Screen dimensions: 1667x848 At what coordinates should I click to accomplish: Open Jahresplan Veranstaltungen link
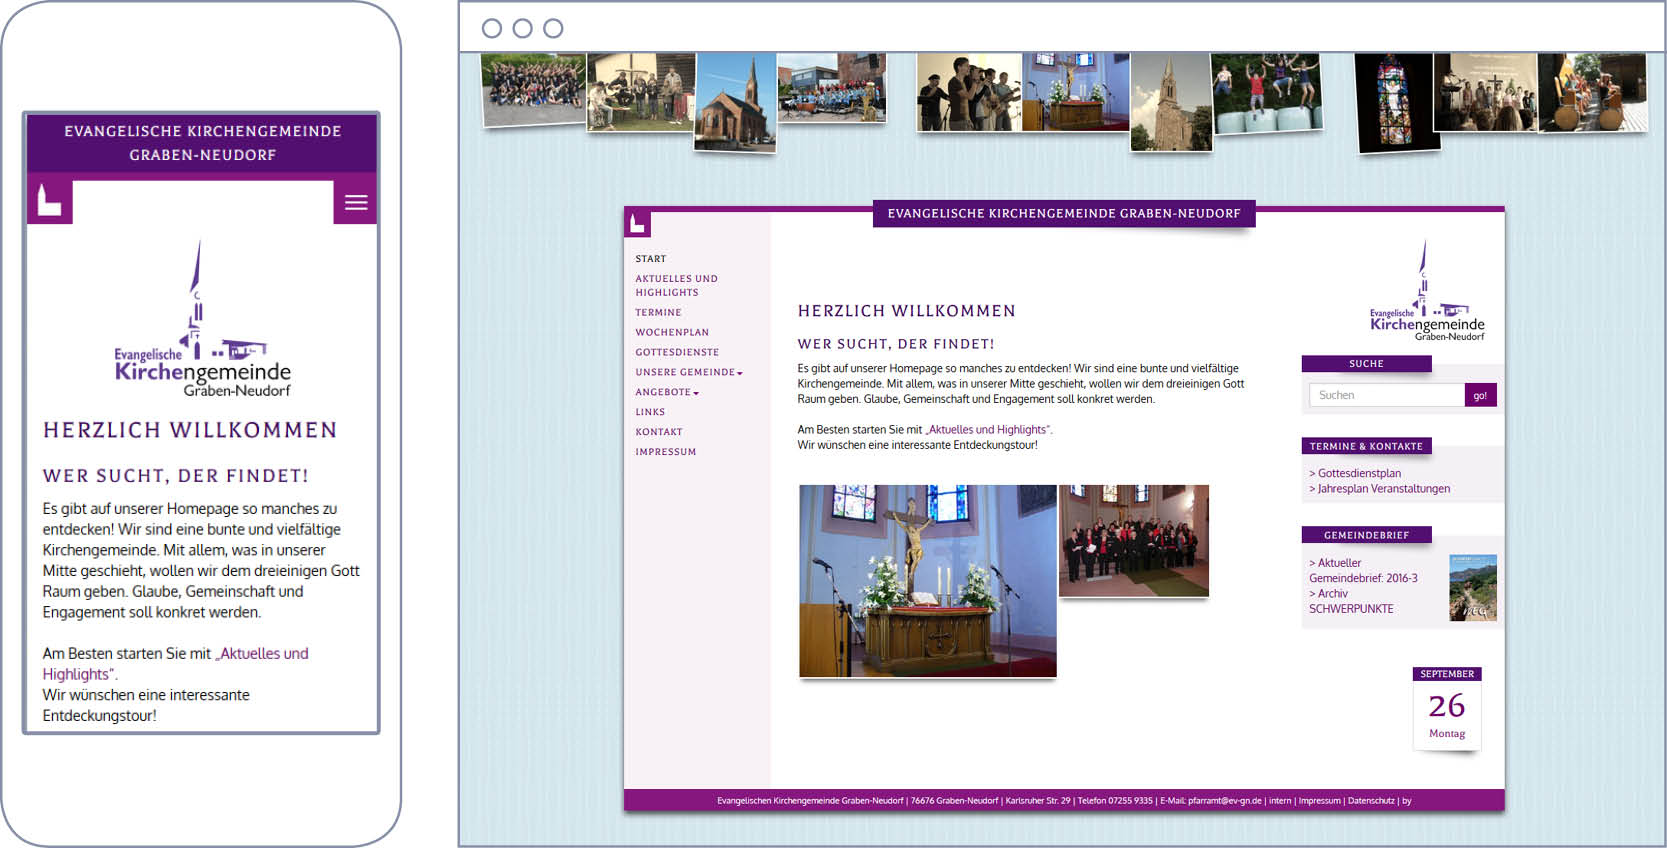point(1379,489)
